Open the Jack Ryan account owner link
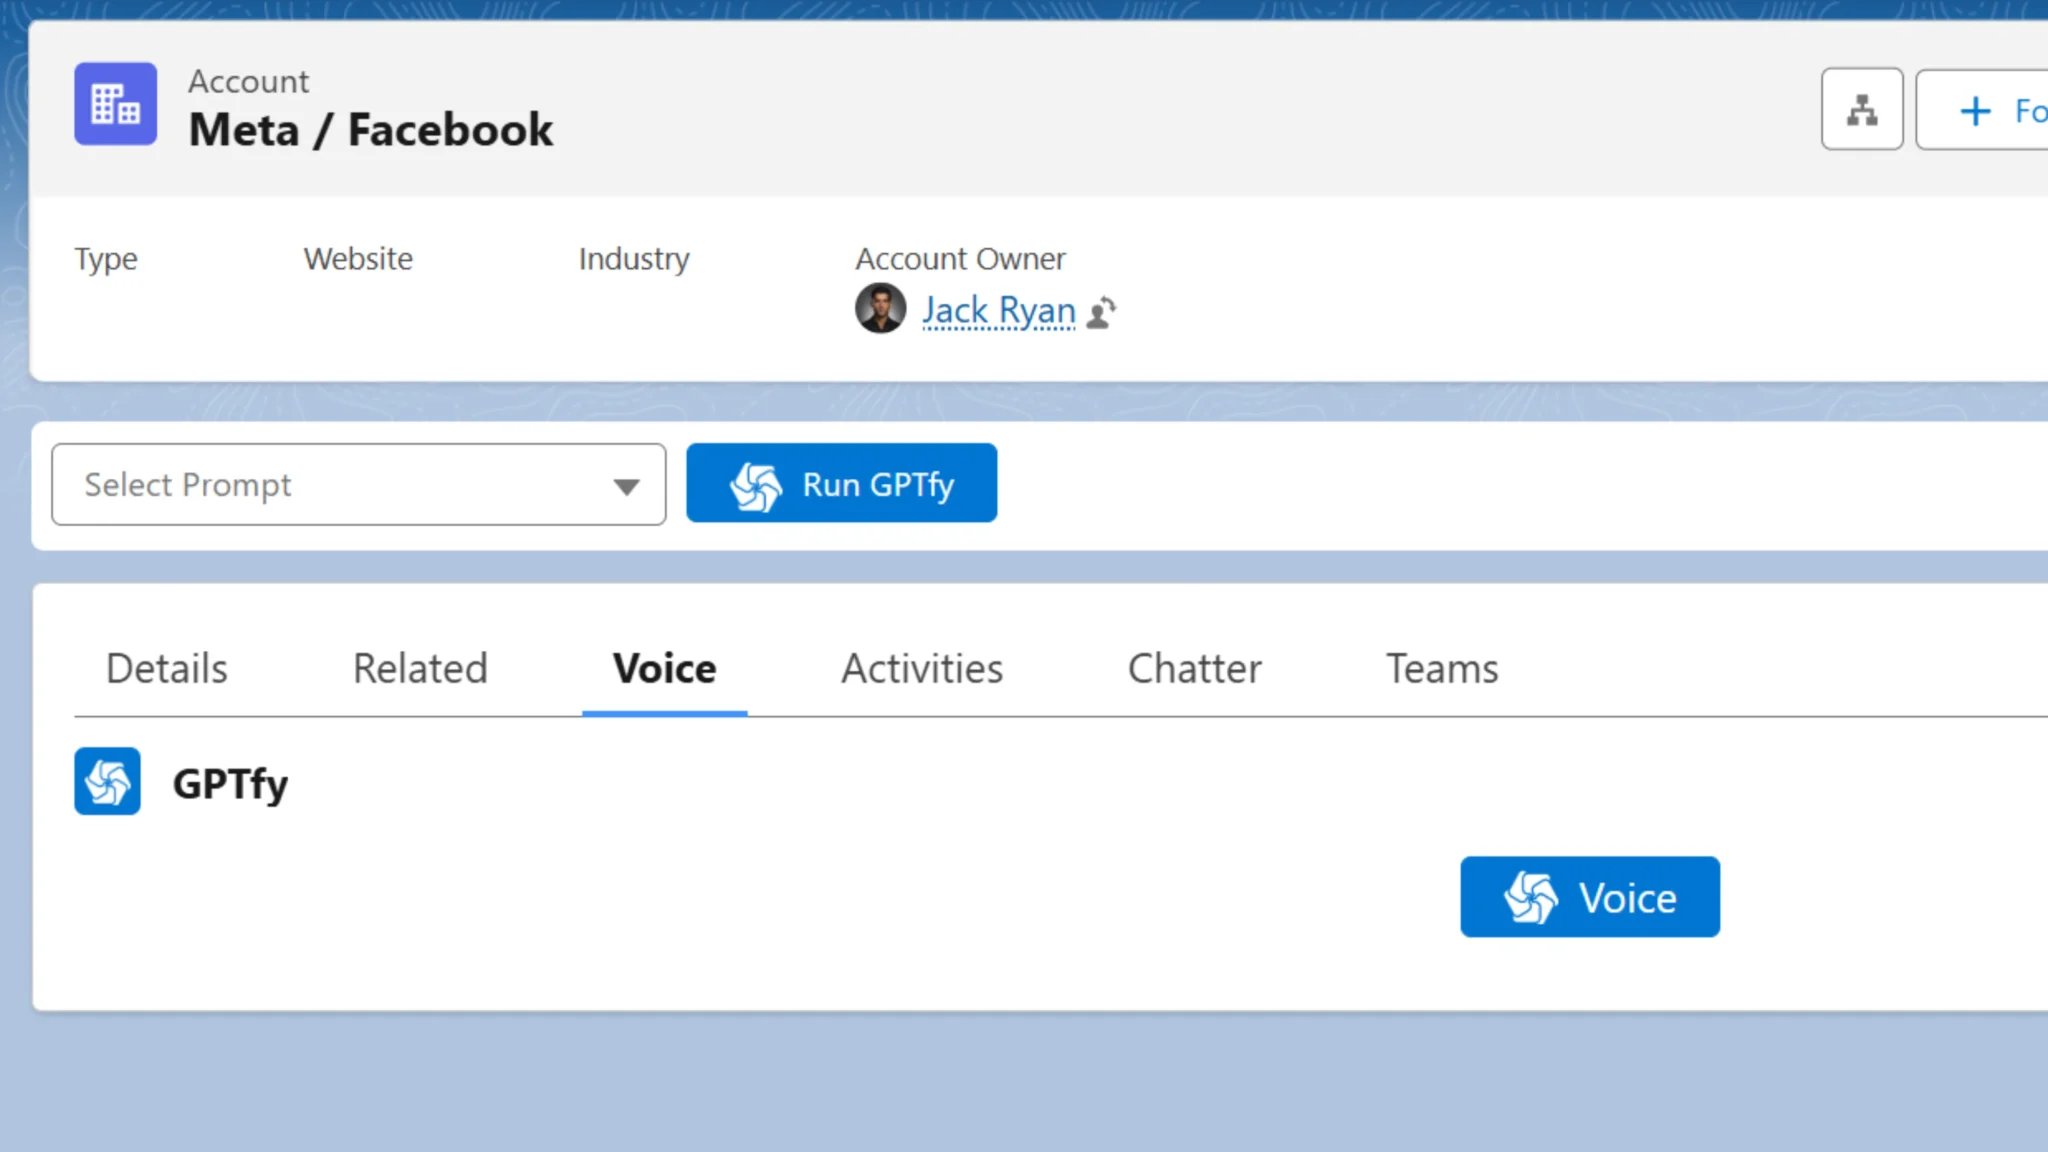The height and width of the screenshot is (1152, 2048). click(x=997, y=310)
